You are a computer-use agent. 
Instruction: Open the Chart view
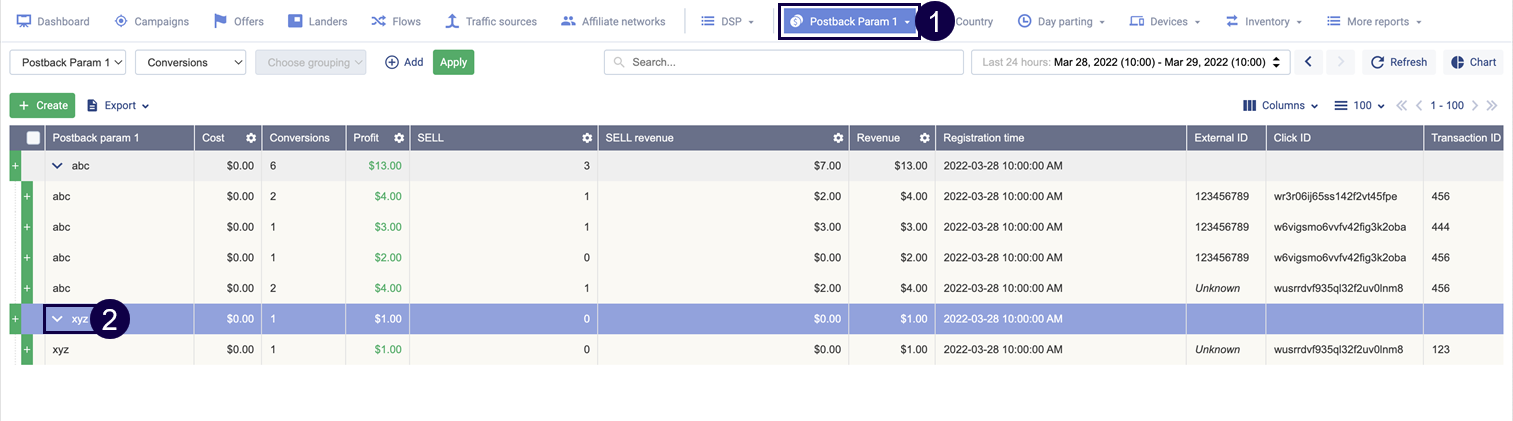pyautogui.click(x=1473, y=62)
